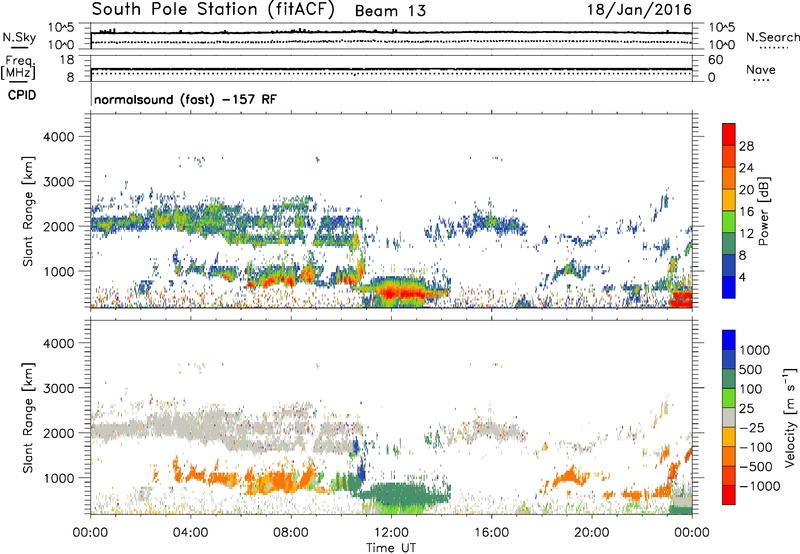Click the bright blue bottom power colorbar segment
Viewport: 800px width, 554px height.
click(x=729, y=288)
